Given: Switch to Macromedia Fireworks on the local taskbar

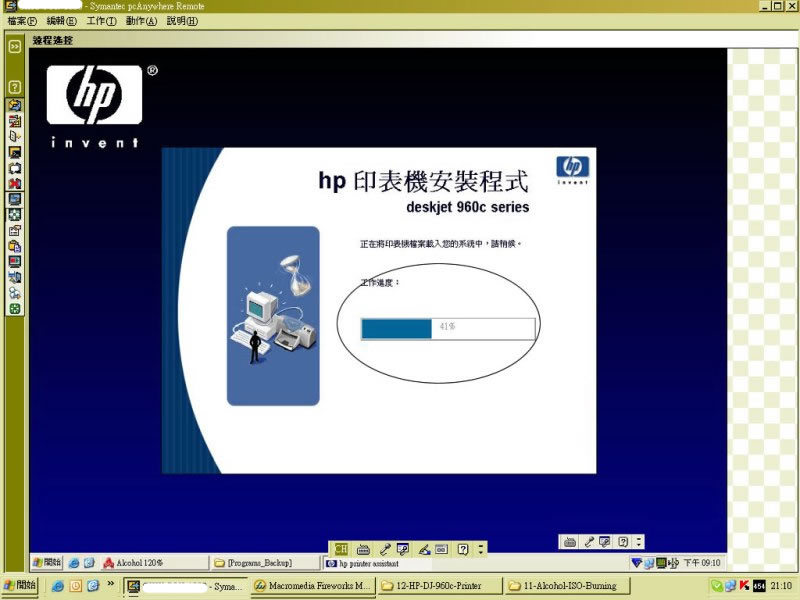Looking at the screenshot, I should 313,586.
